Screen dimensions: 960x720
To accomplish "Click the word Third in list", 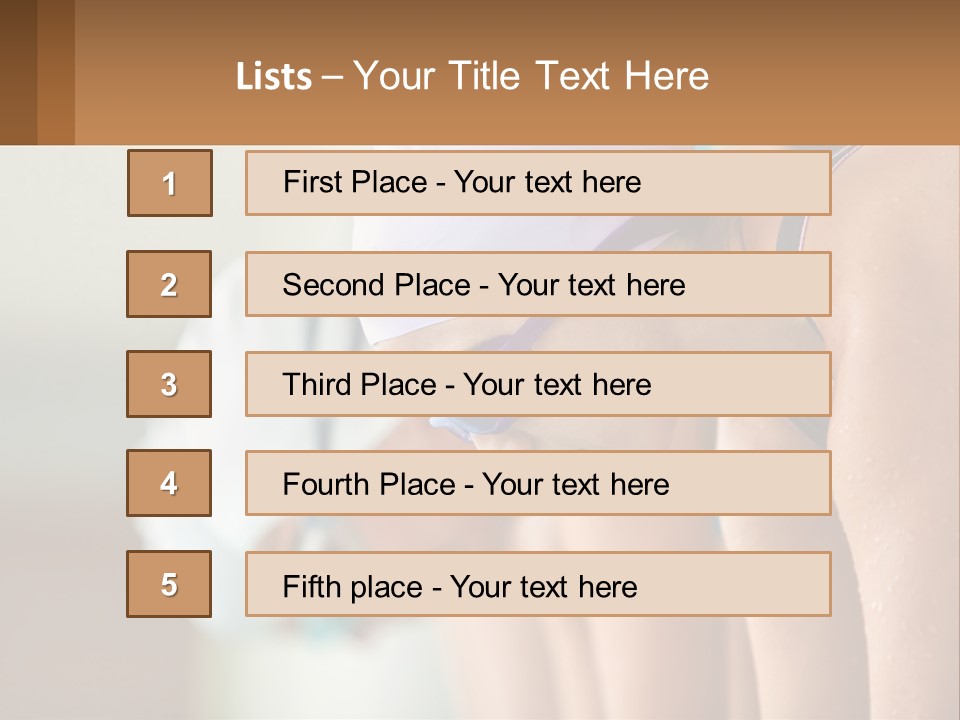I will (315, 384).
